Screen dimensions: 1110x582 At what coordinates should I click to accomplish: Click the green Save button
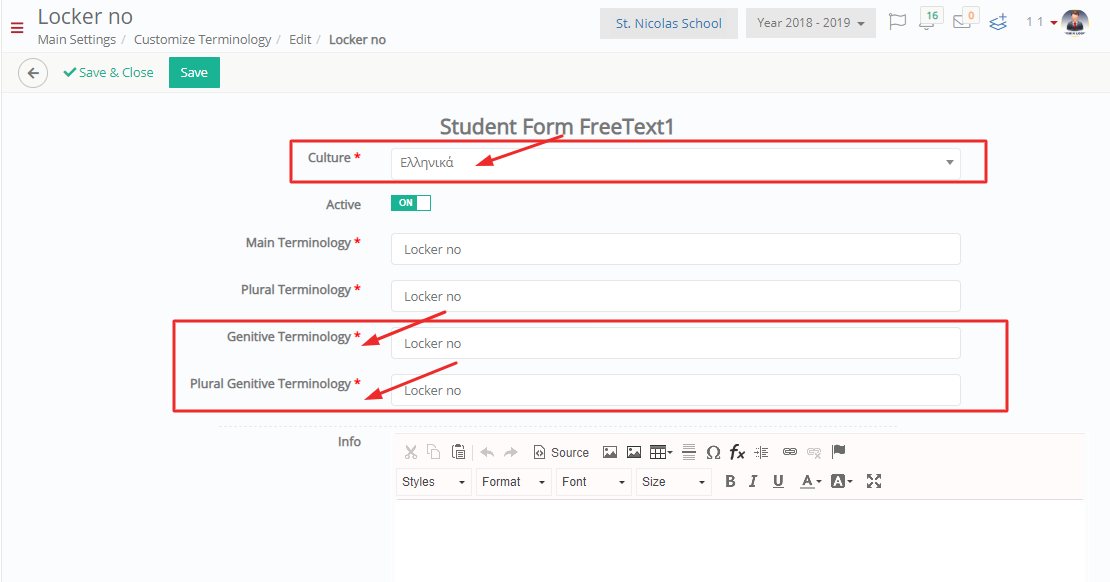point(194,73)
